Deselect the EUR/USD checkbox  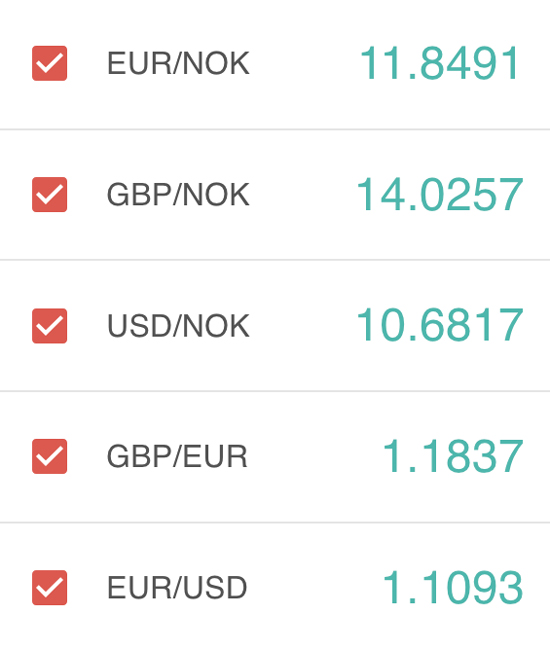pos(50,587)
